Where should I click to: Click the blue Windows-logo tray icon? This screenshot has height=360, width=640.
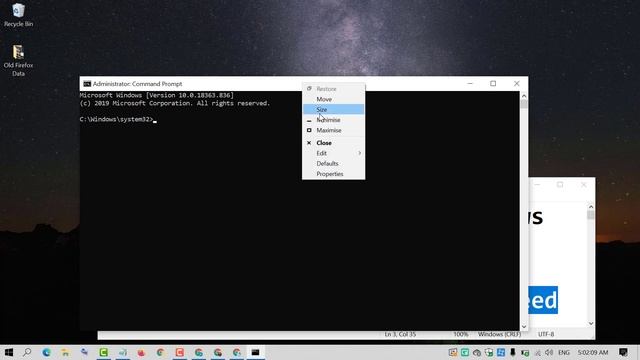pos(501,352)
